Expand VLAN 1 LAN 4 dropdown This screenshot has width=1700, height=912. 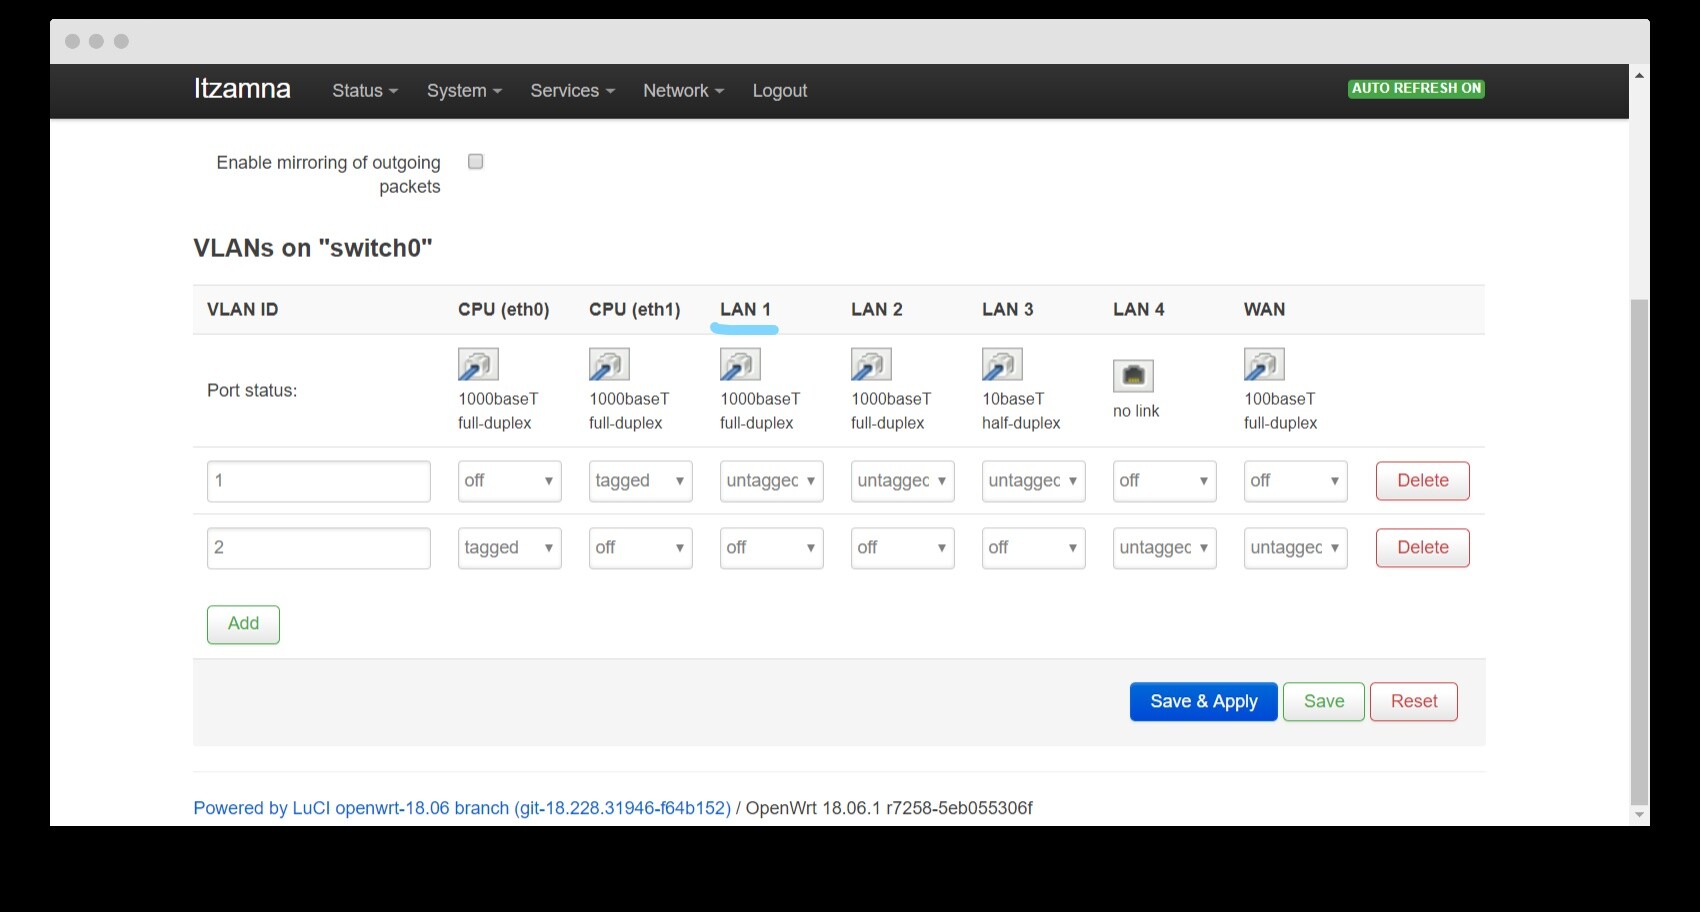pos(1164,481)
